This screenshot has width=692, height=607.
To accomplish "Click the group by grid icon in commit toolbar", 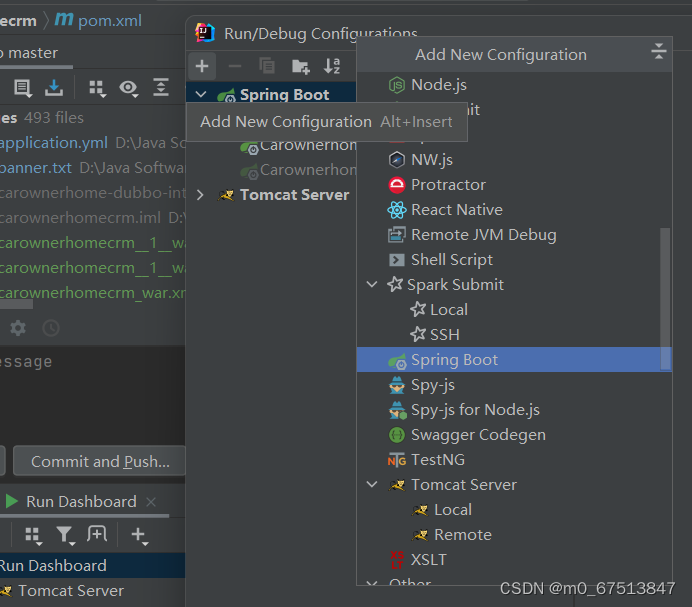I will tap(97, 88).
